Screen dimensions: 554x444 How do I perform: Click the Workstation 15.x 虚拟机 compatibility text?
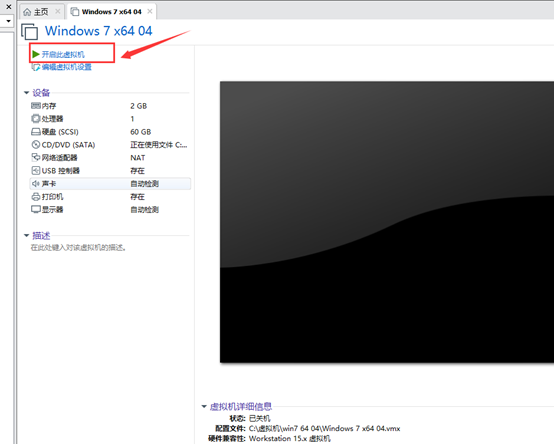coord(289,439)
